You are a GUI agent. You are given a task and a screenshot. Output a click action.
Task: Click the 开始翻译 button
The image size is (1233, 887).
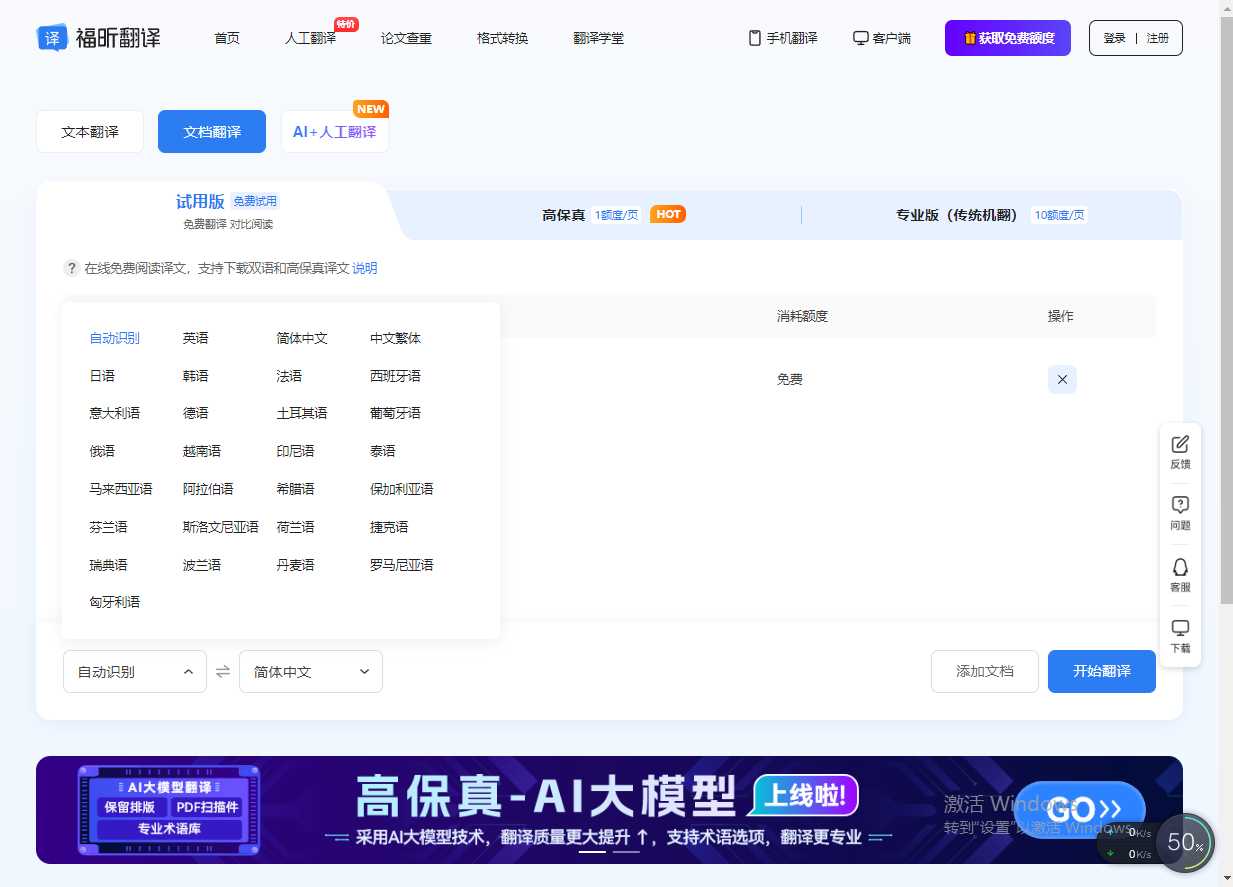pyautogui.click(x=1102, y=671)
